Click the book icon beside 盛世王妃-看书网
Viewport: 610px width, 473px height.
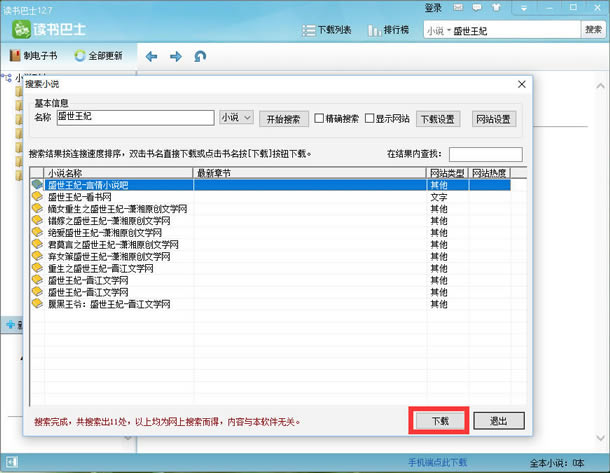tap(38, 197)
